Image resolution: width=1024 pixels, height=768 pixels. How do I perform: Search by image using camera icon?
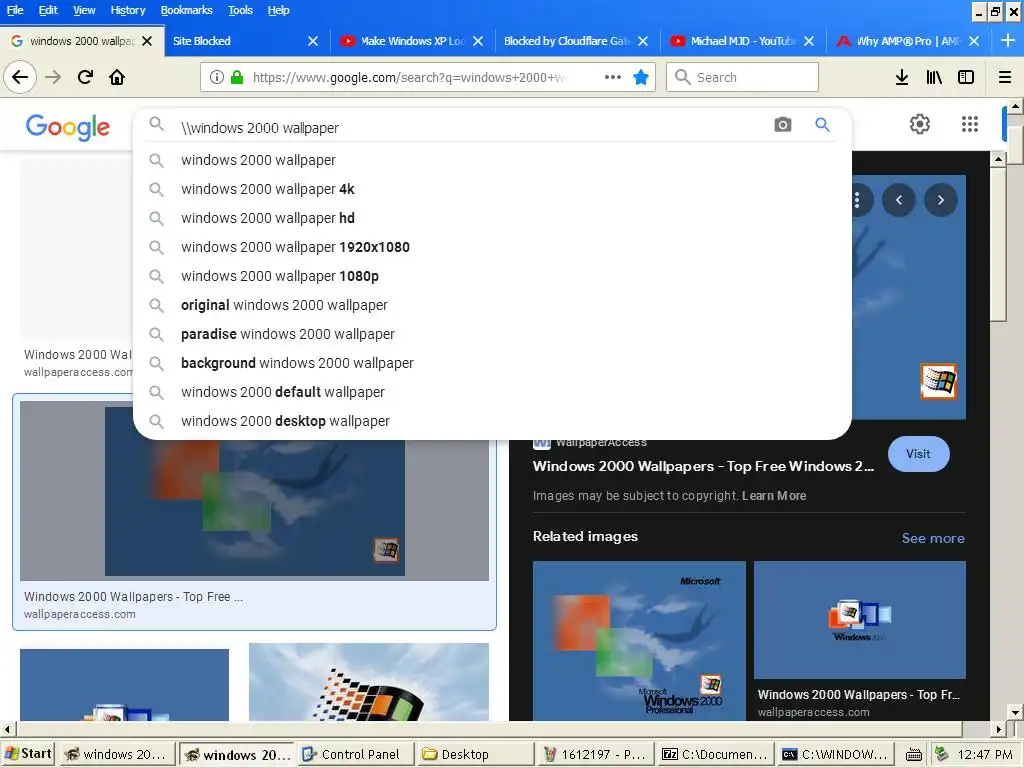pyautogui.click(x=782, y=124)
